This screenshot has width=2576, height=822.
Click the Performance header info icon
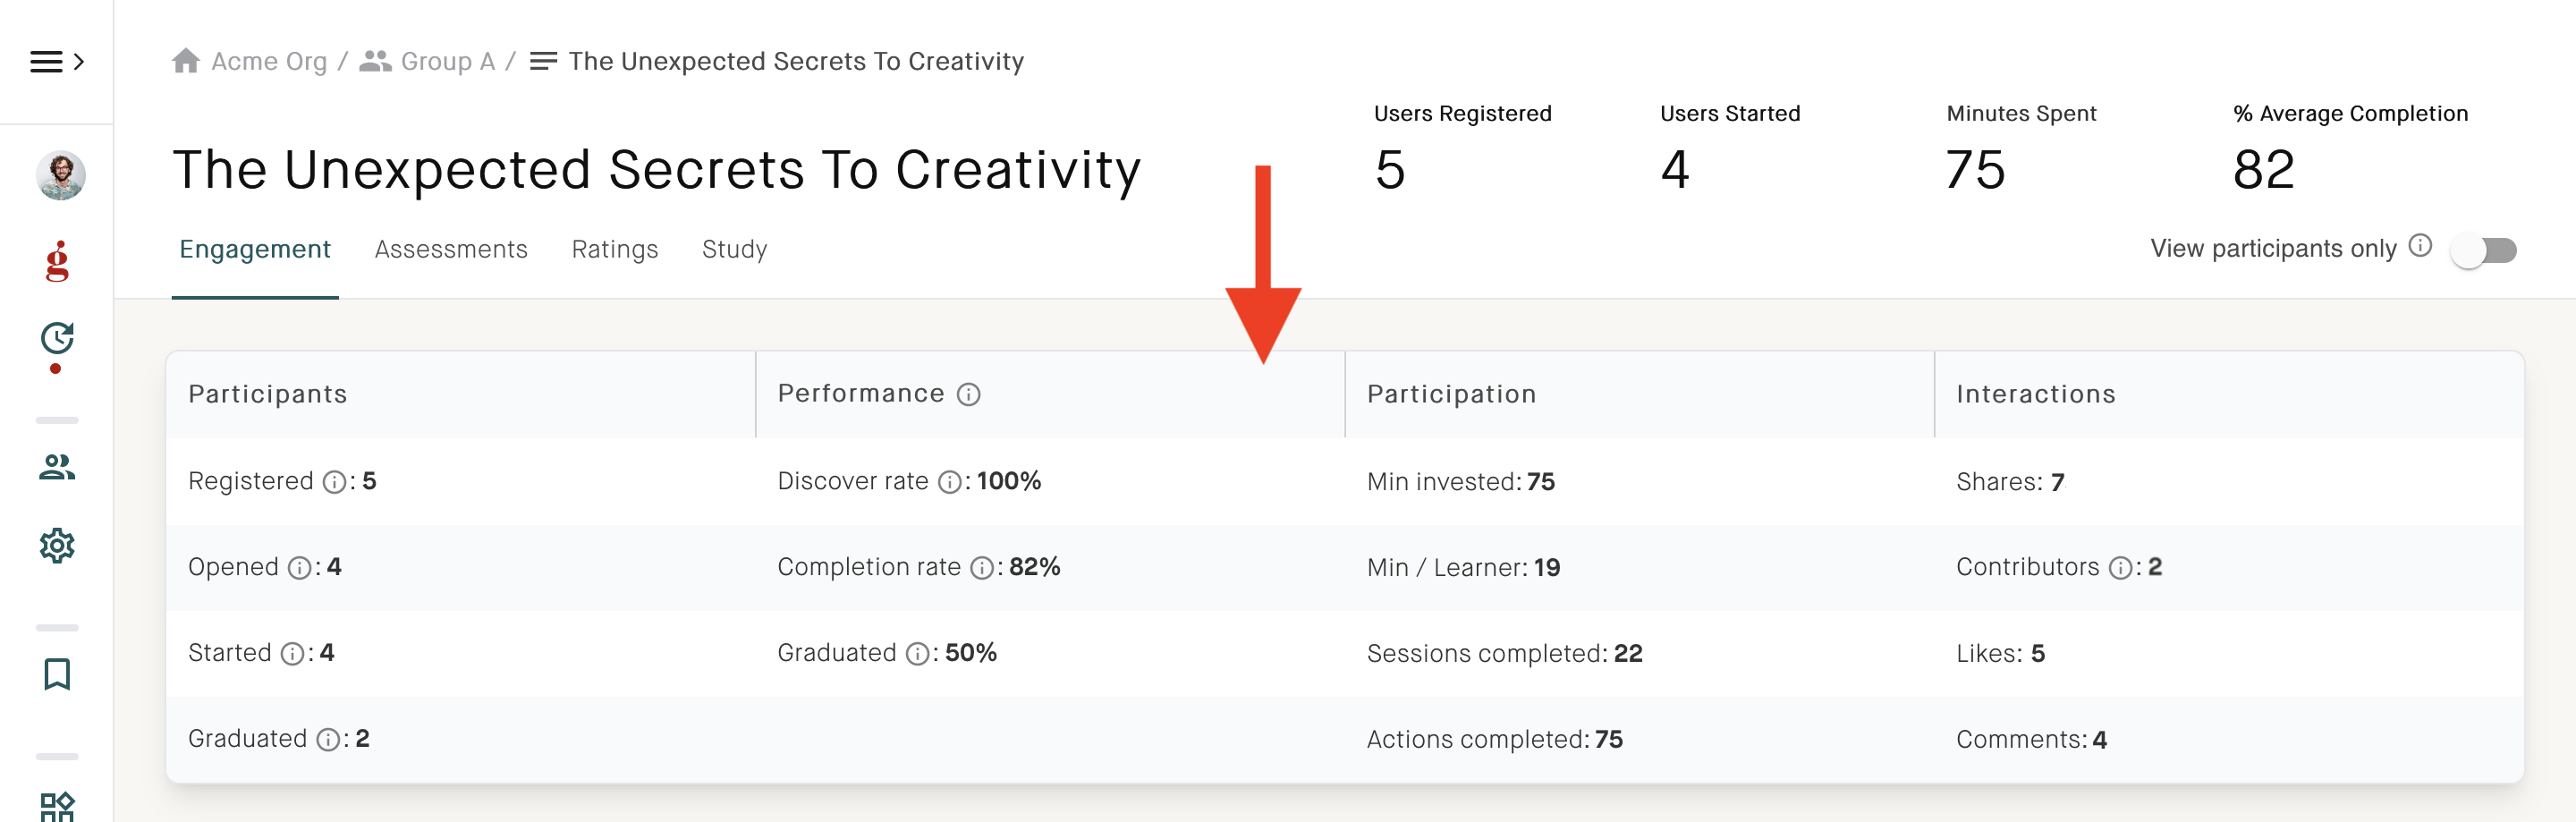point(968,395)
